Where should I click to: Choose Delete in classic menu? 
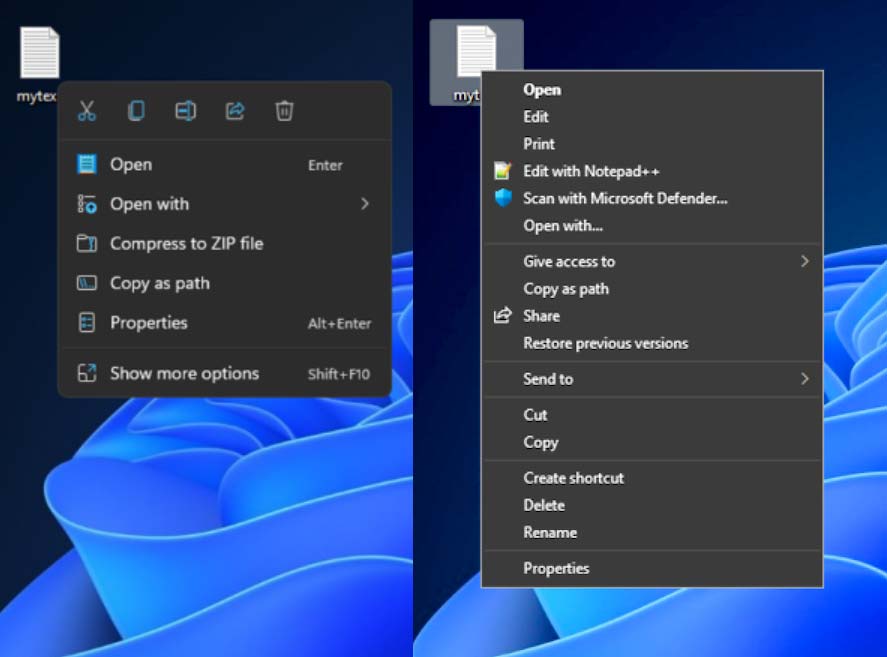pos(652,505)
